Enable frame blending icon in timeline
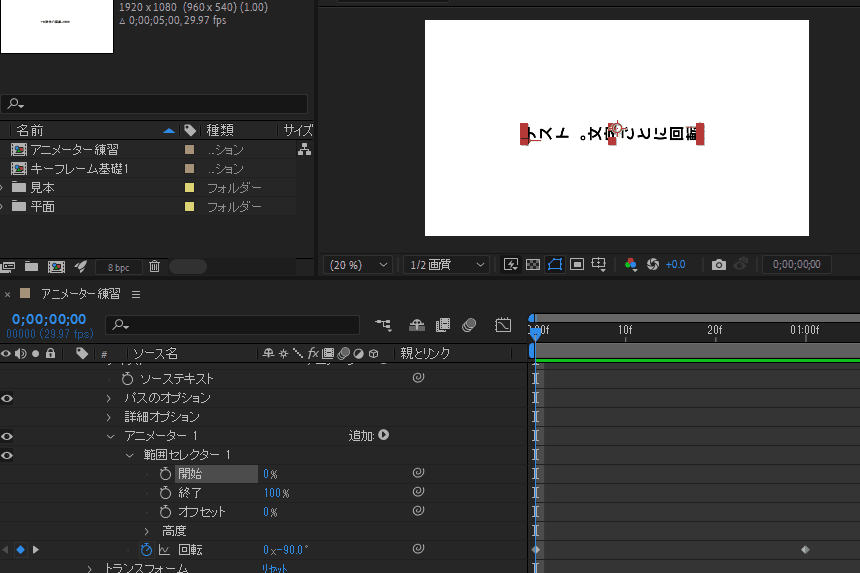The height and width of the screenshot is (573, 860). (x=443, y=325)
